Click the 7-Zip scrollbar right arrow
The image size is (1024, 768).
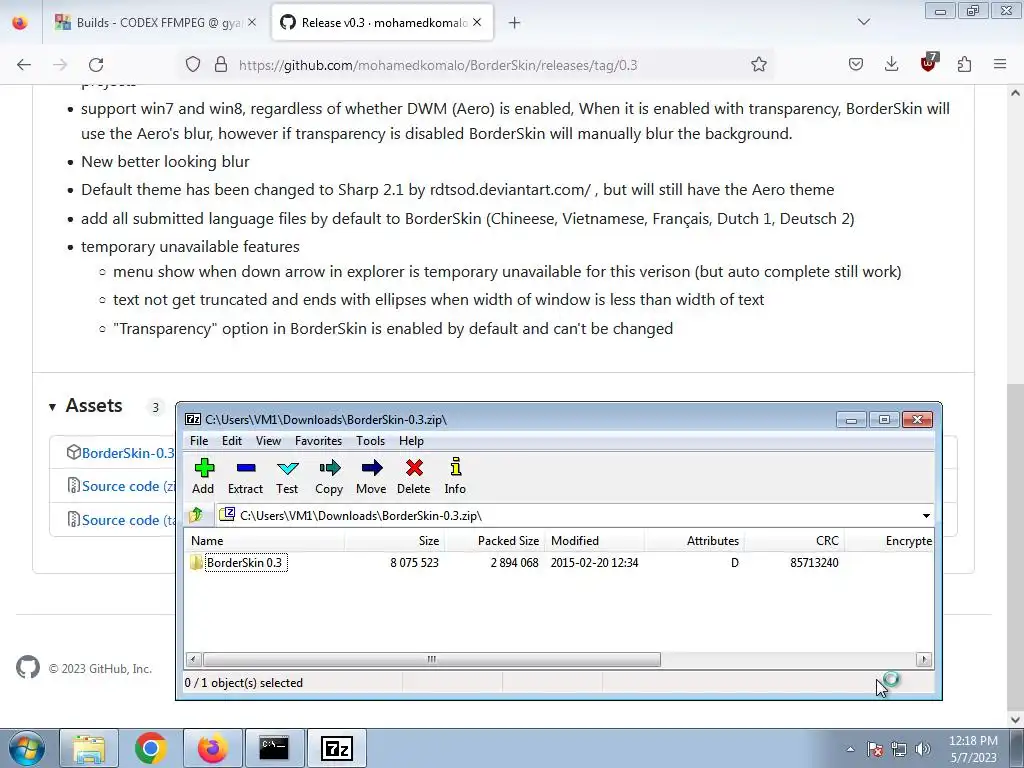pyautogui.click(x=923, y=660)
